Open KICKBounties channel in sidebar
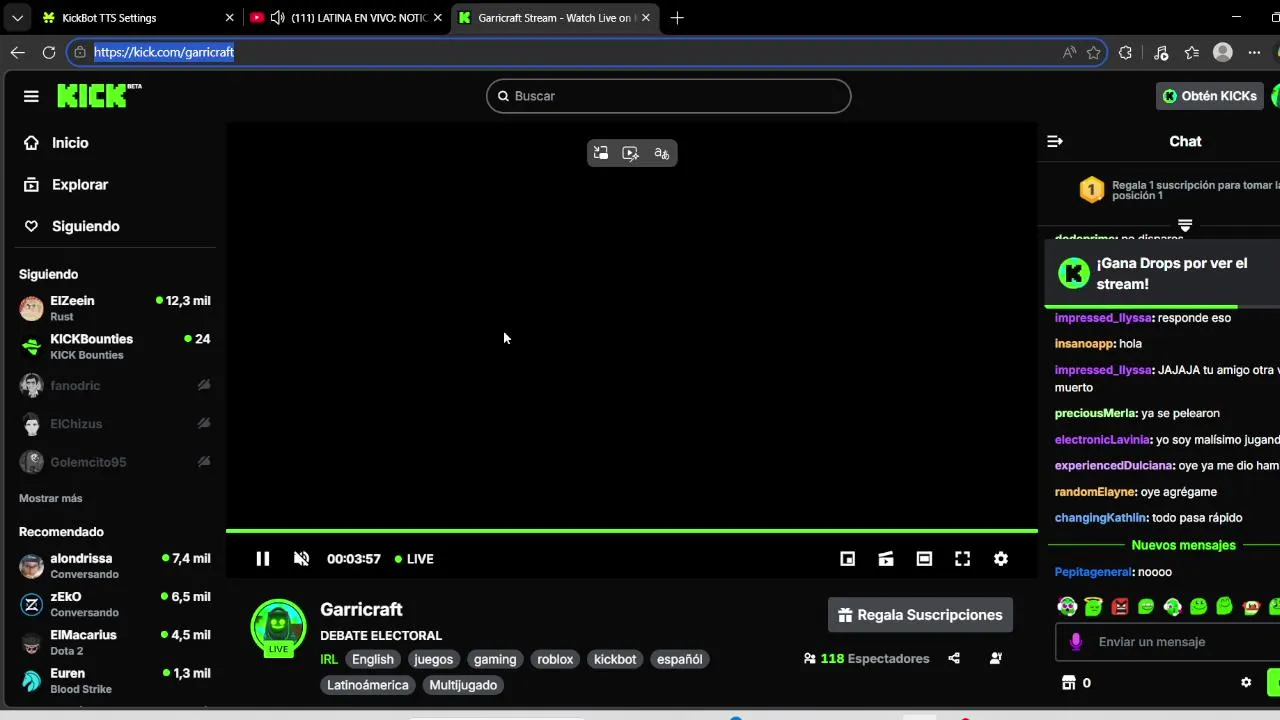 point(115,347)
